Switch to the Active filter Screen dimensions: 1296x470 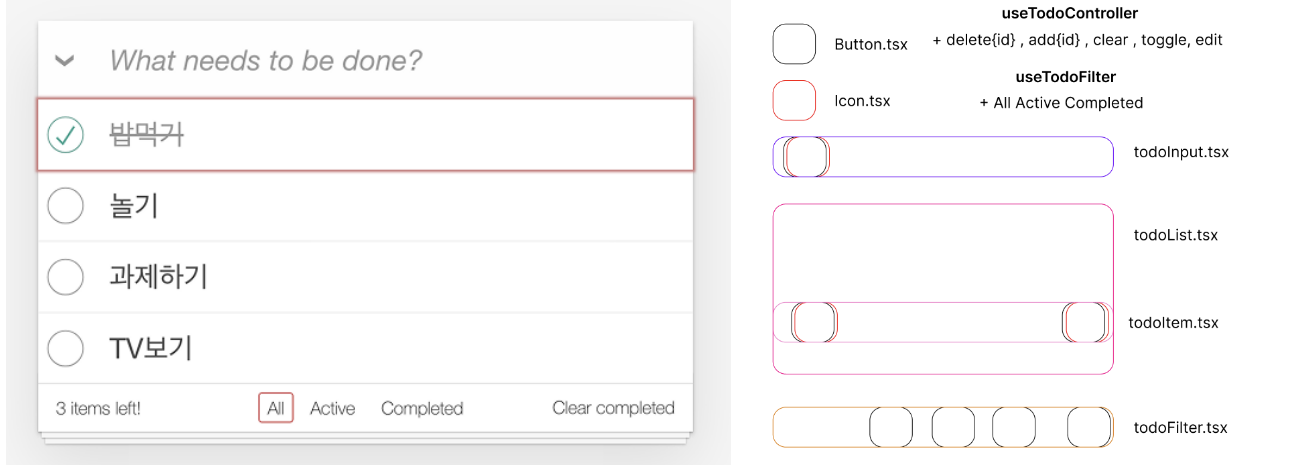point(332,408)
